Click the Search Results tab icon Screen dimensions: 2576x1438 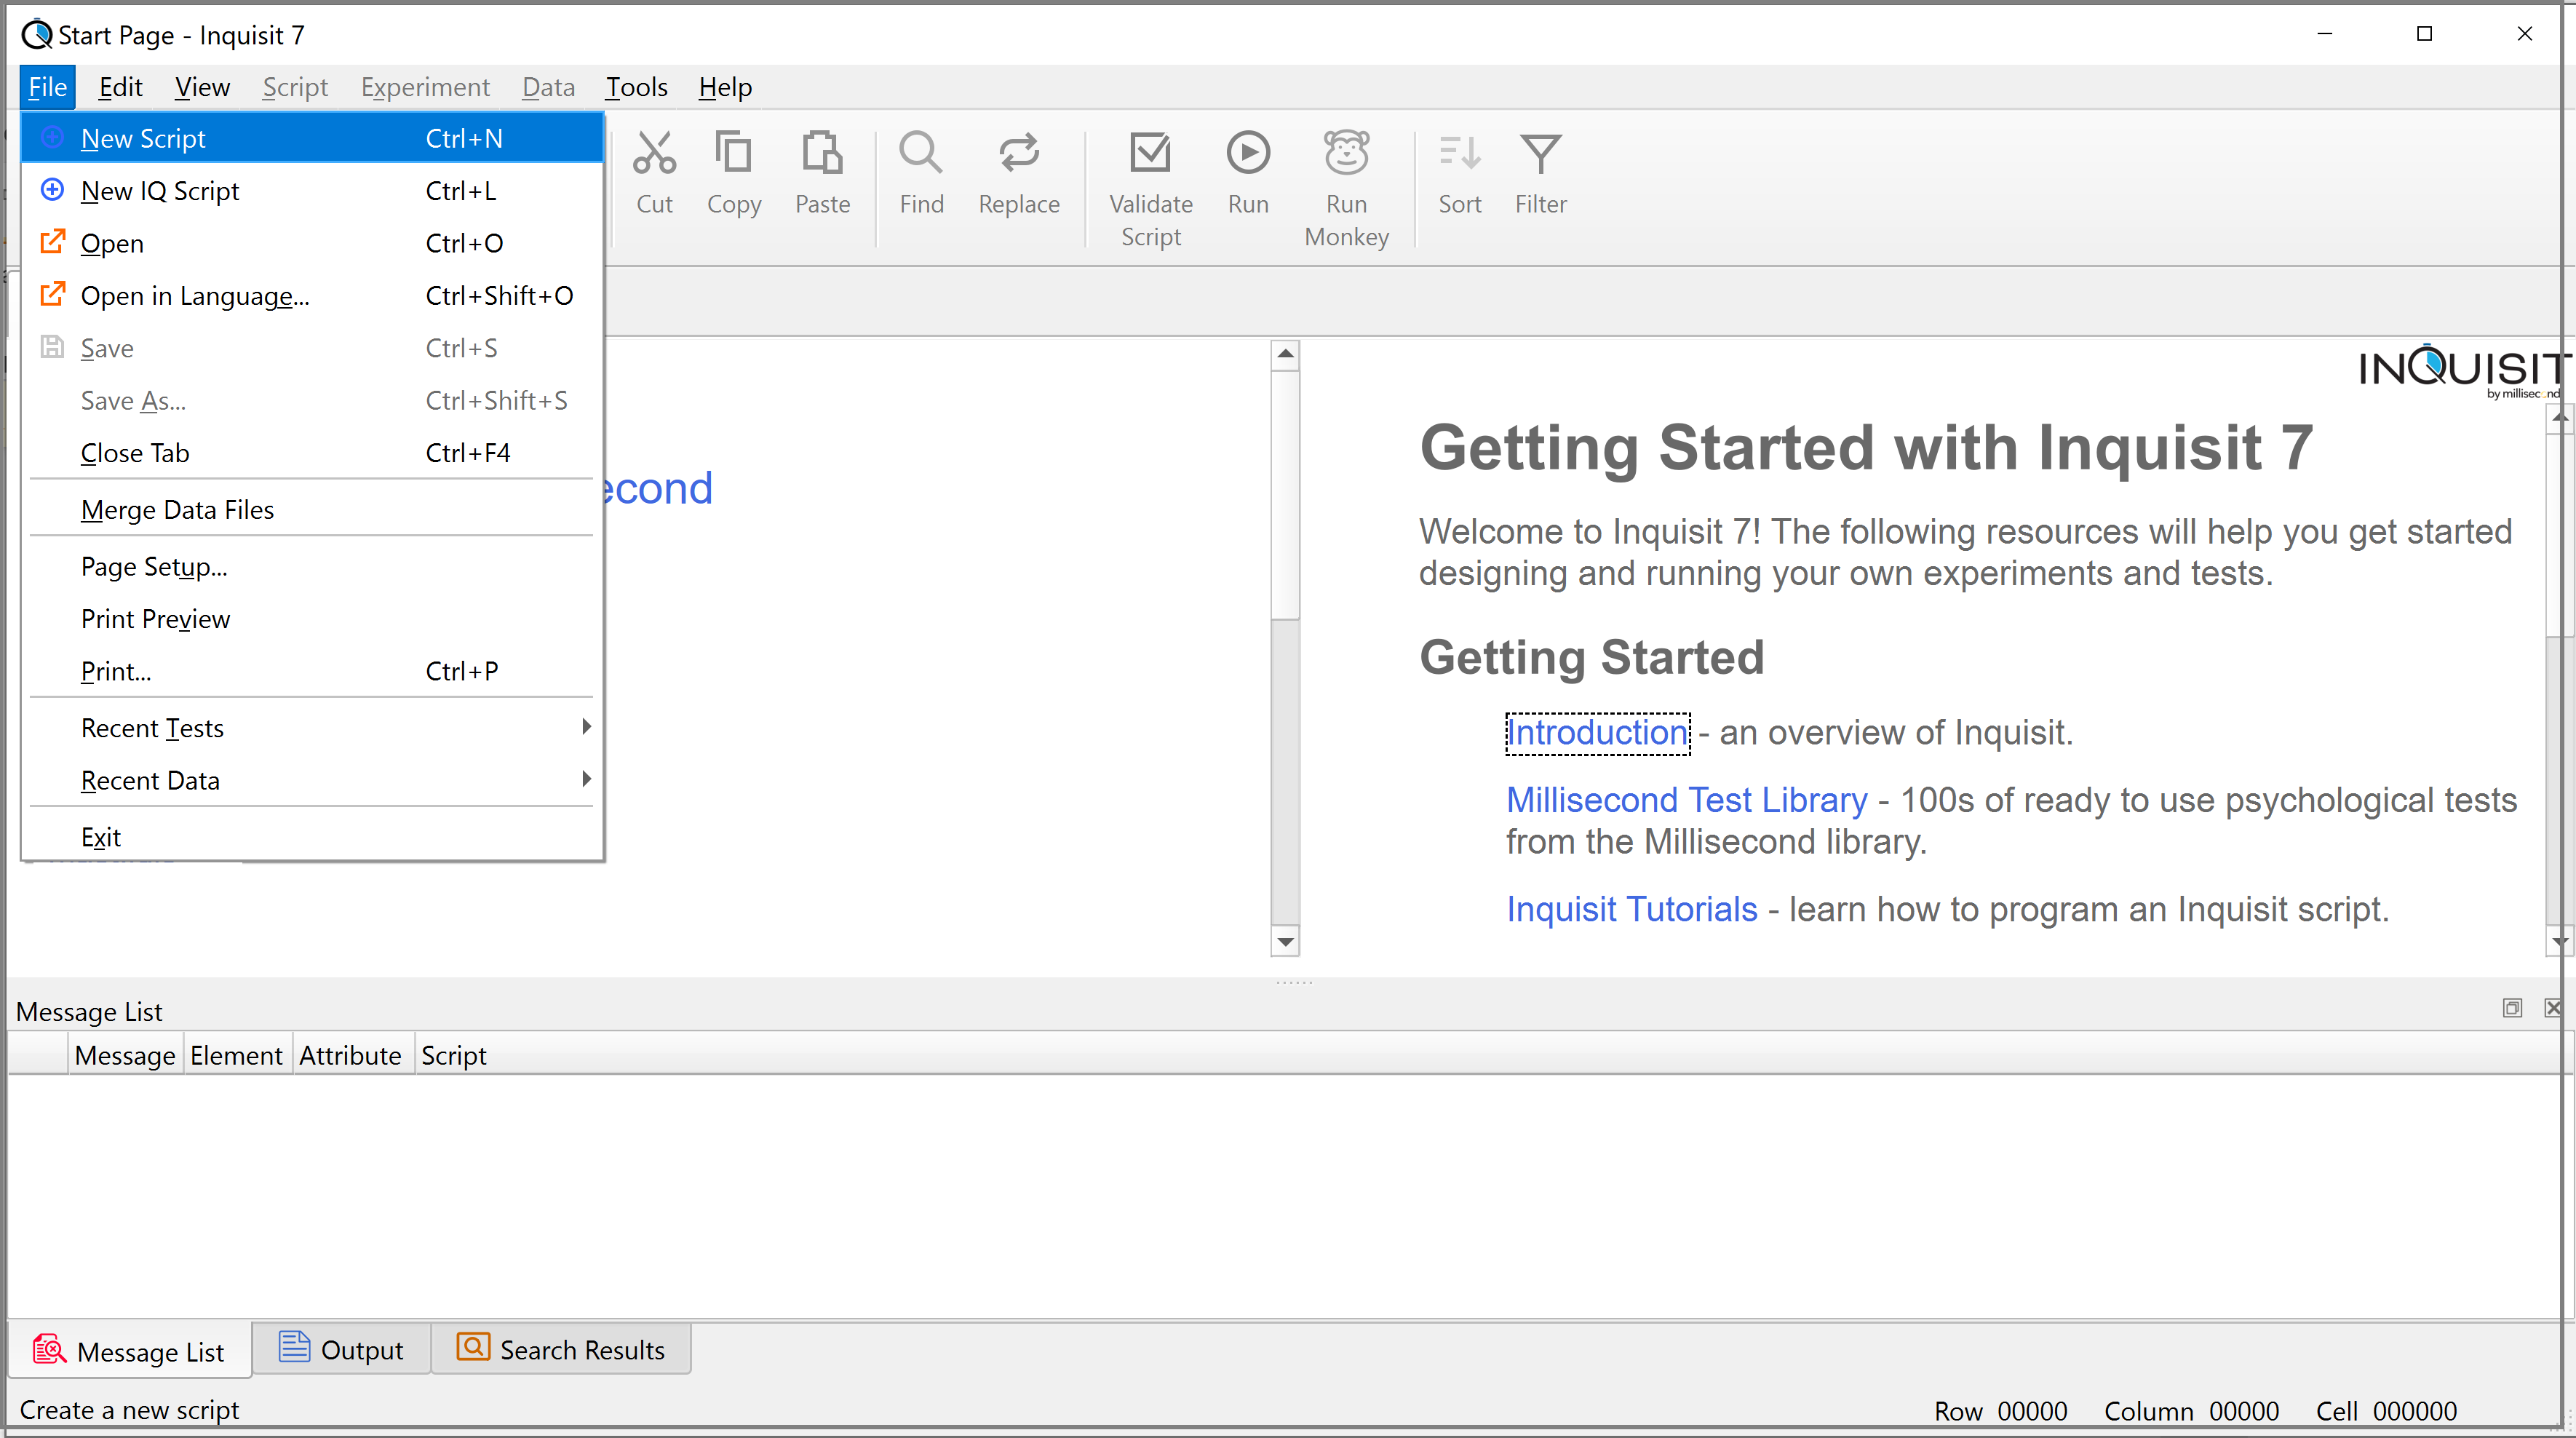(x=473, y=1347)
